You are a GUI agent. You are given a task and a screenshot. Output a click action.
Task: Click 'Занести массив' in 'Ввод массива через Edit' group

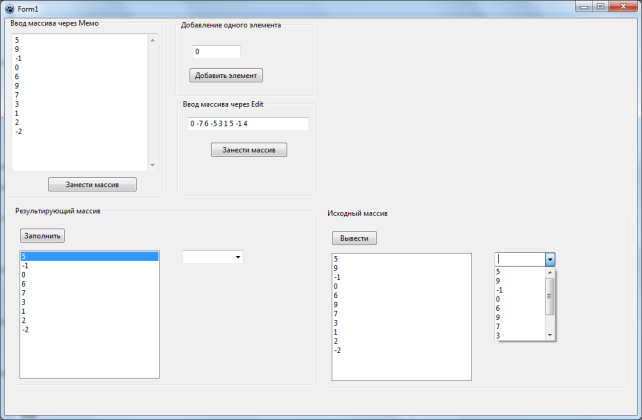[x=249, y=150]
